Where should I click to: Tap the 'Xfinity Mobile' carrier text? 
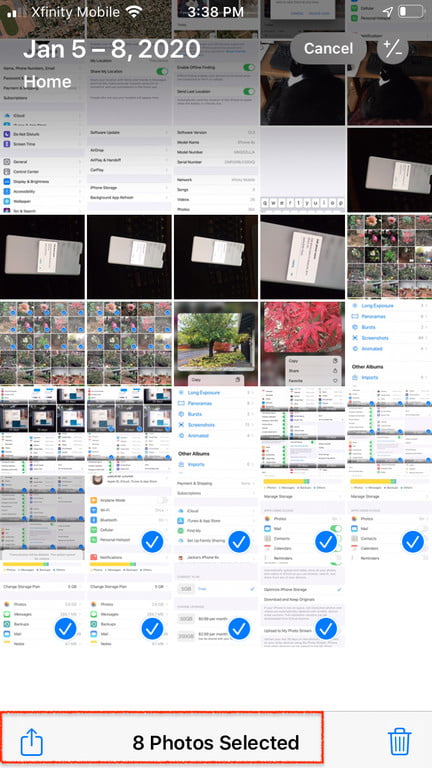[75, 12]
